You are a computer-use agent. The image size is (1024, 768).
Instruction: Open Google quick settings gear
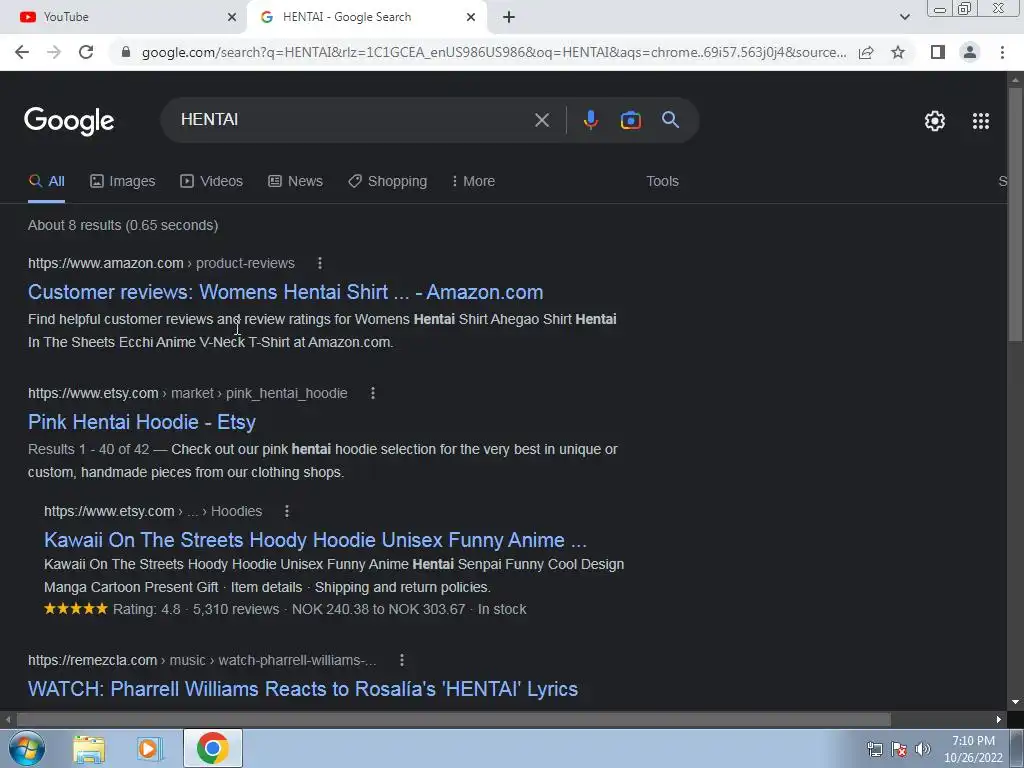[x=935, y=121]
